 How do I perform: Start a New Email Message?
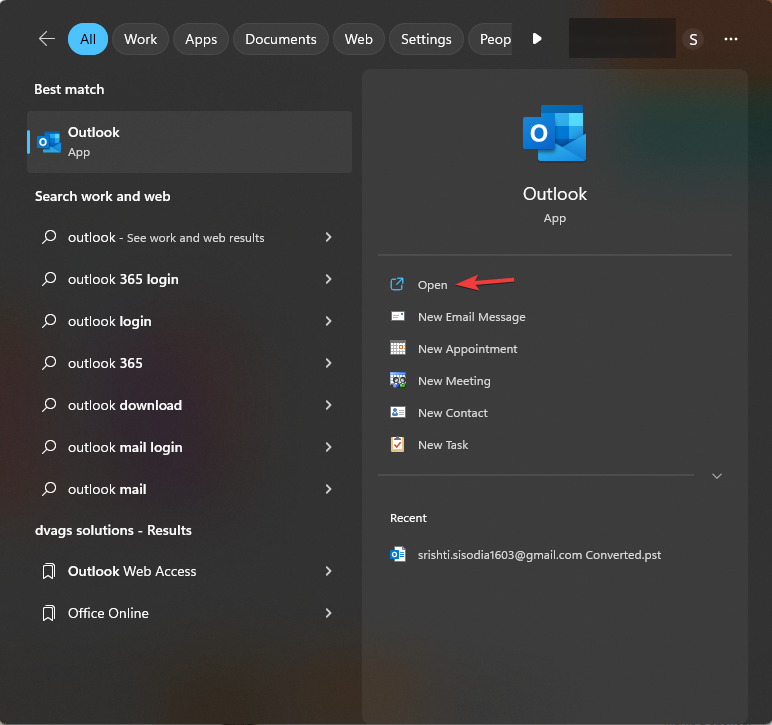tap(471, 317)
